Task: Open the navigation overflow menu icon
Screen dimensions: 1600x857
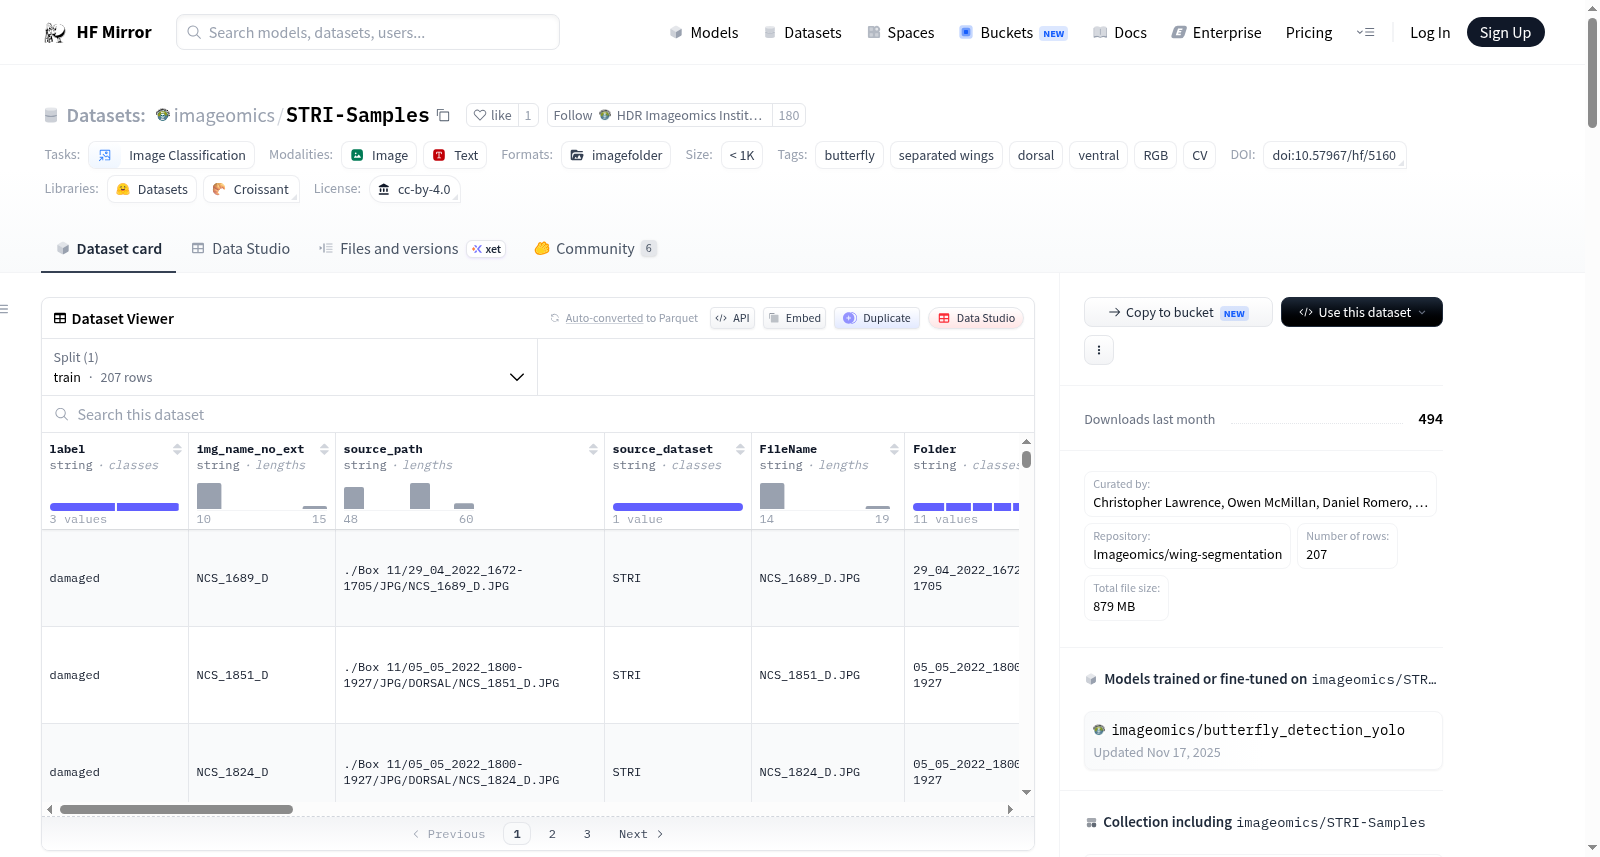Action: click(x=1365, y=33)
